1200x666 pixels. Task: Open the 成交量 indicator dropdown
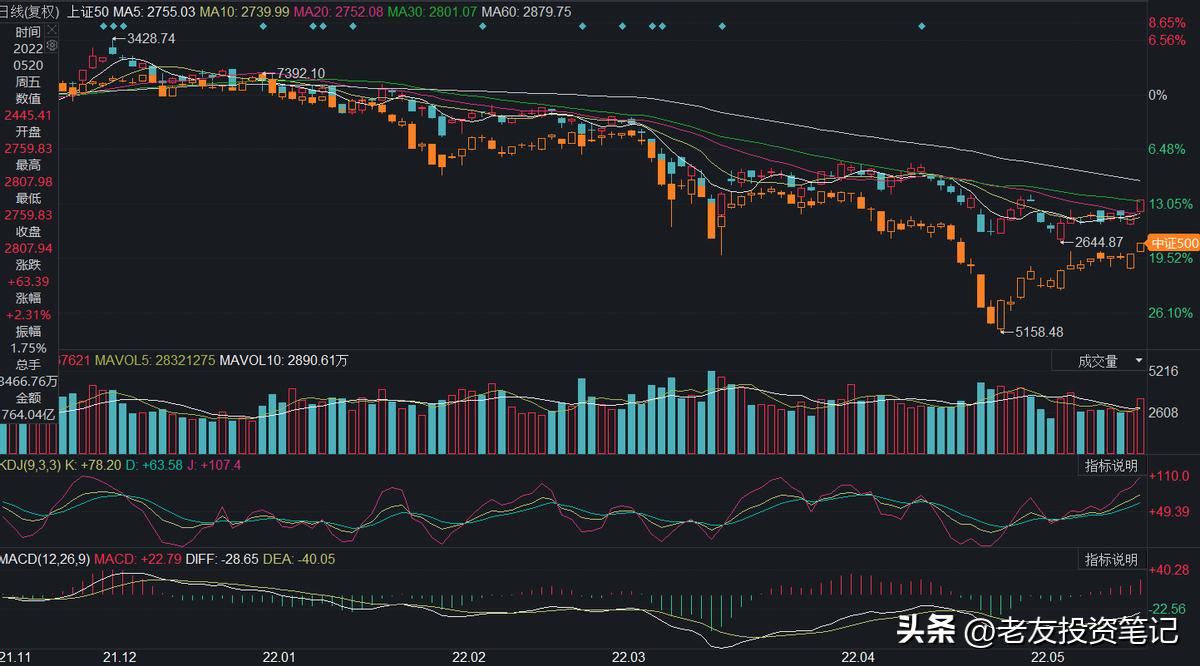pyautogui.click(x=1096, y=362)
